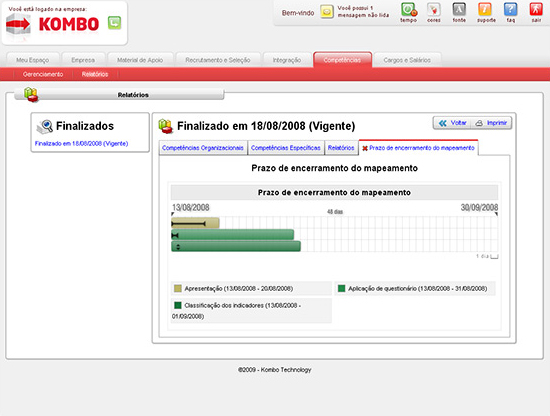Click the tan Apresentação legend swatch
The height and width of the screenshot is (416, 550).
178,288
